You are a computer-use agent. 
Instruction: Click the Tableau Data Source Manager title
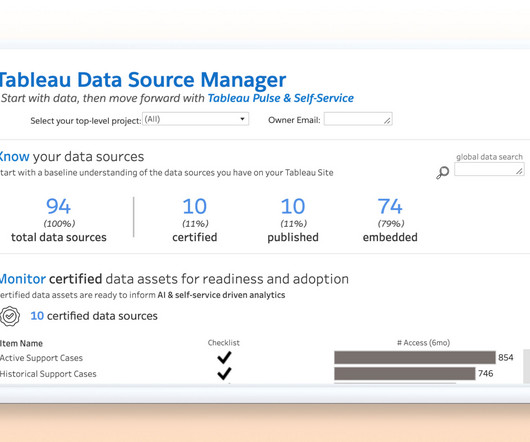click(x=143, y=80)
